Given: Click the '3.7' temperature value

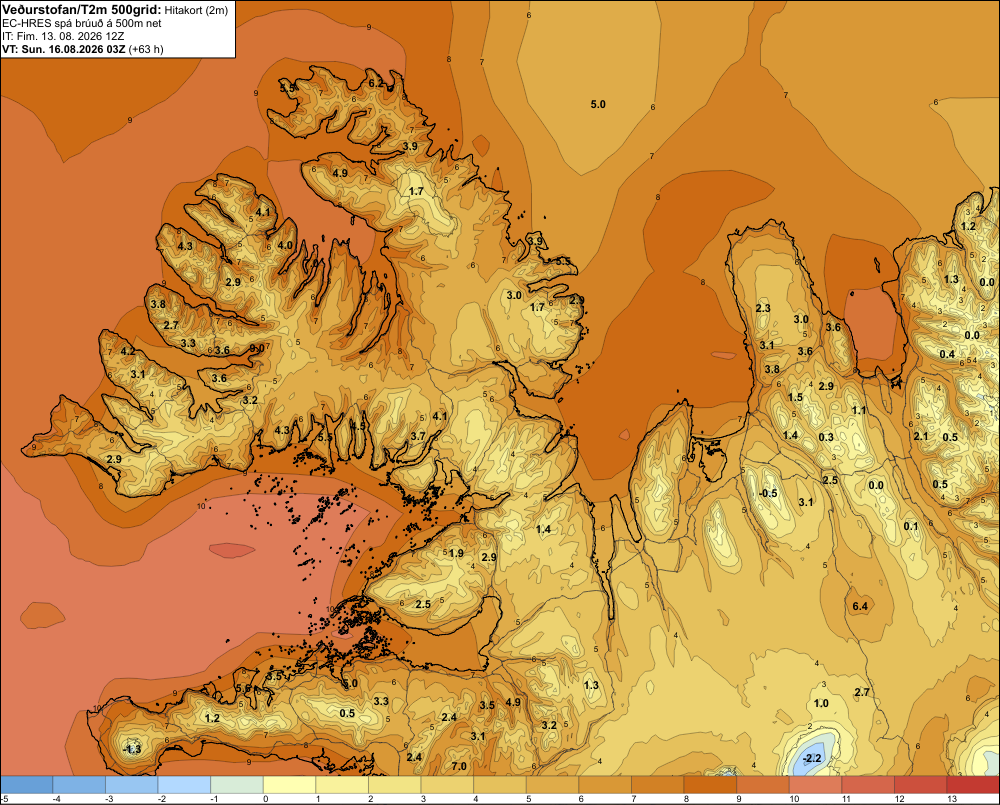Looking at the screenshot, I should click(x=418, y=436).
